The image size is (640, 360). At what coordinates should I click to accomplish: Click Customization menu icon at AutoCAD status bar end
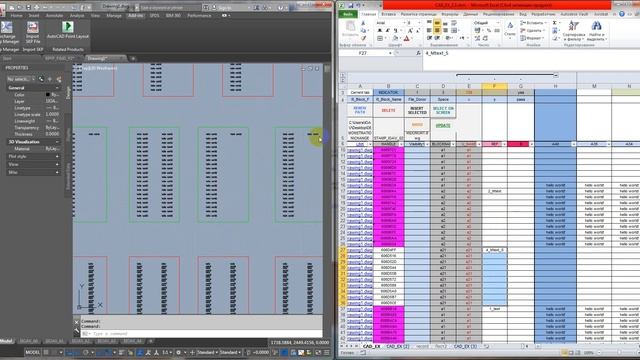(x=327, y=352)
